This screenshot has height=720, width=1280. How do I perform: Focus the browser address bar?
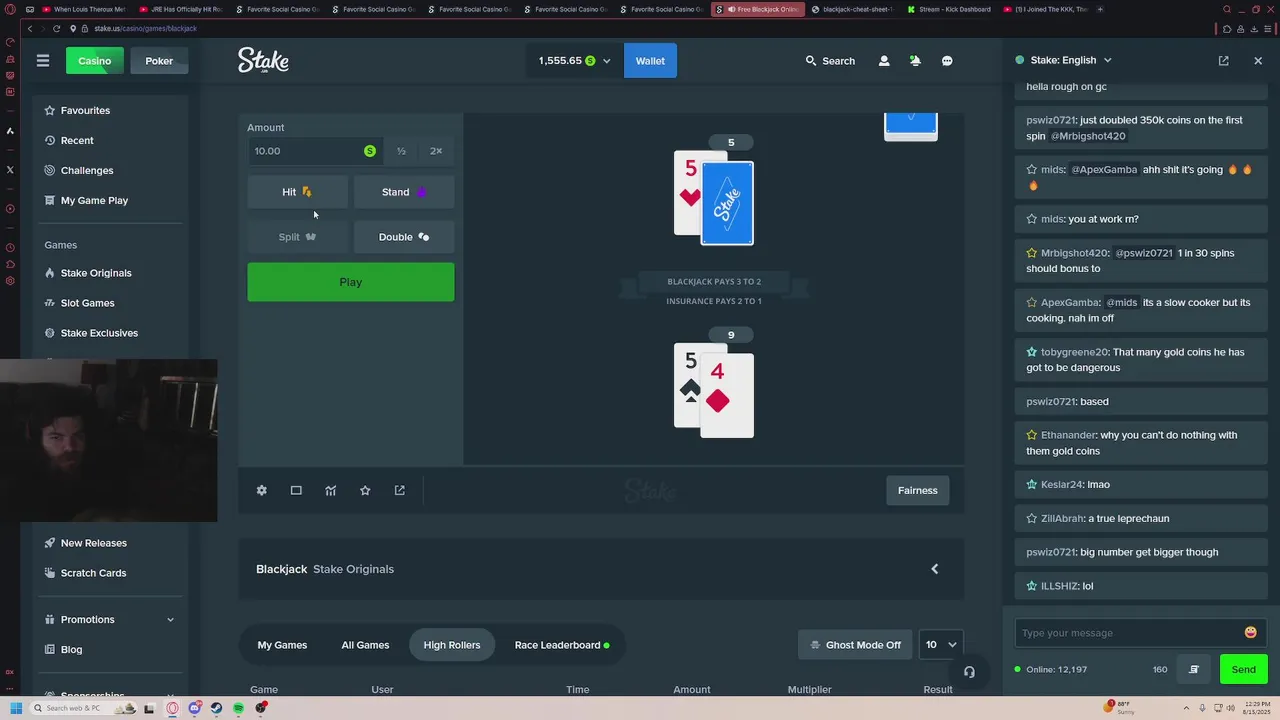(640, 28)
